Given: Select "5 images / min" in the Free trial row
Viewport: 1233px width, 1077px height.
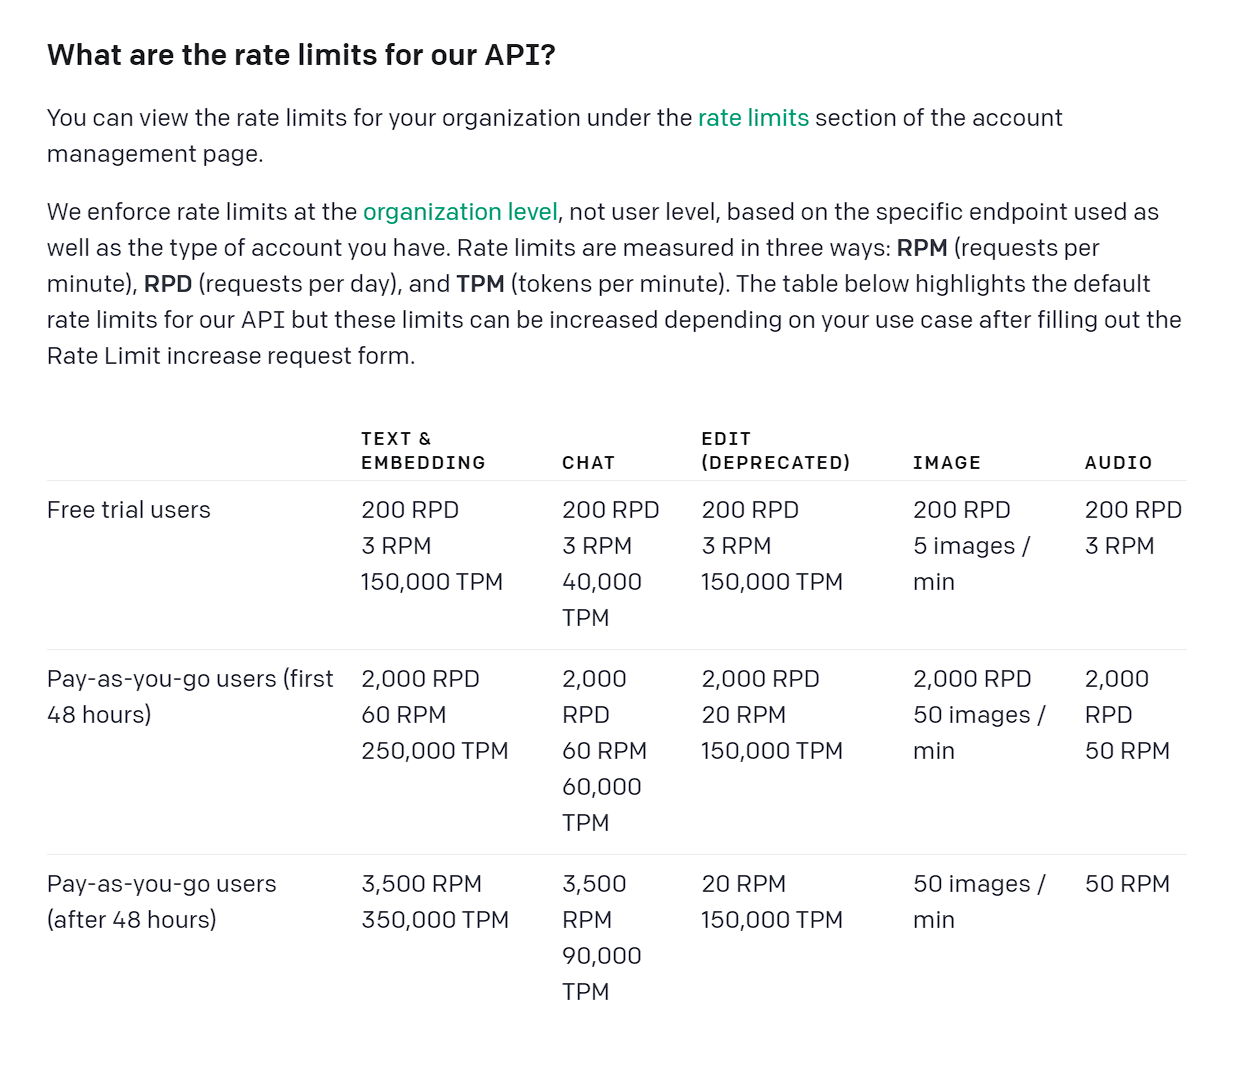Looking at the screenshot, I should pos(971,564).
